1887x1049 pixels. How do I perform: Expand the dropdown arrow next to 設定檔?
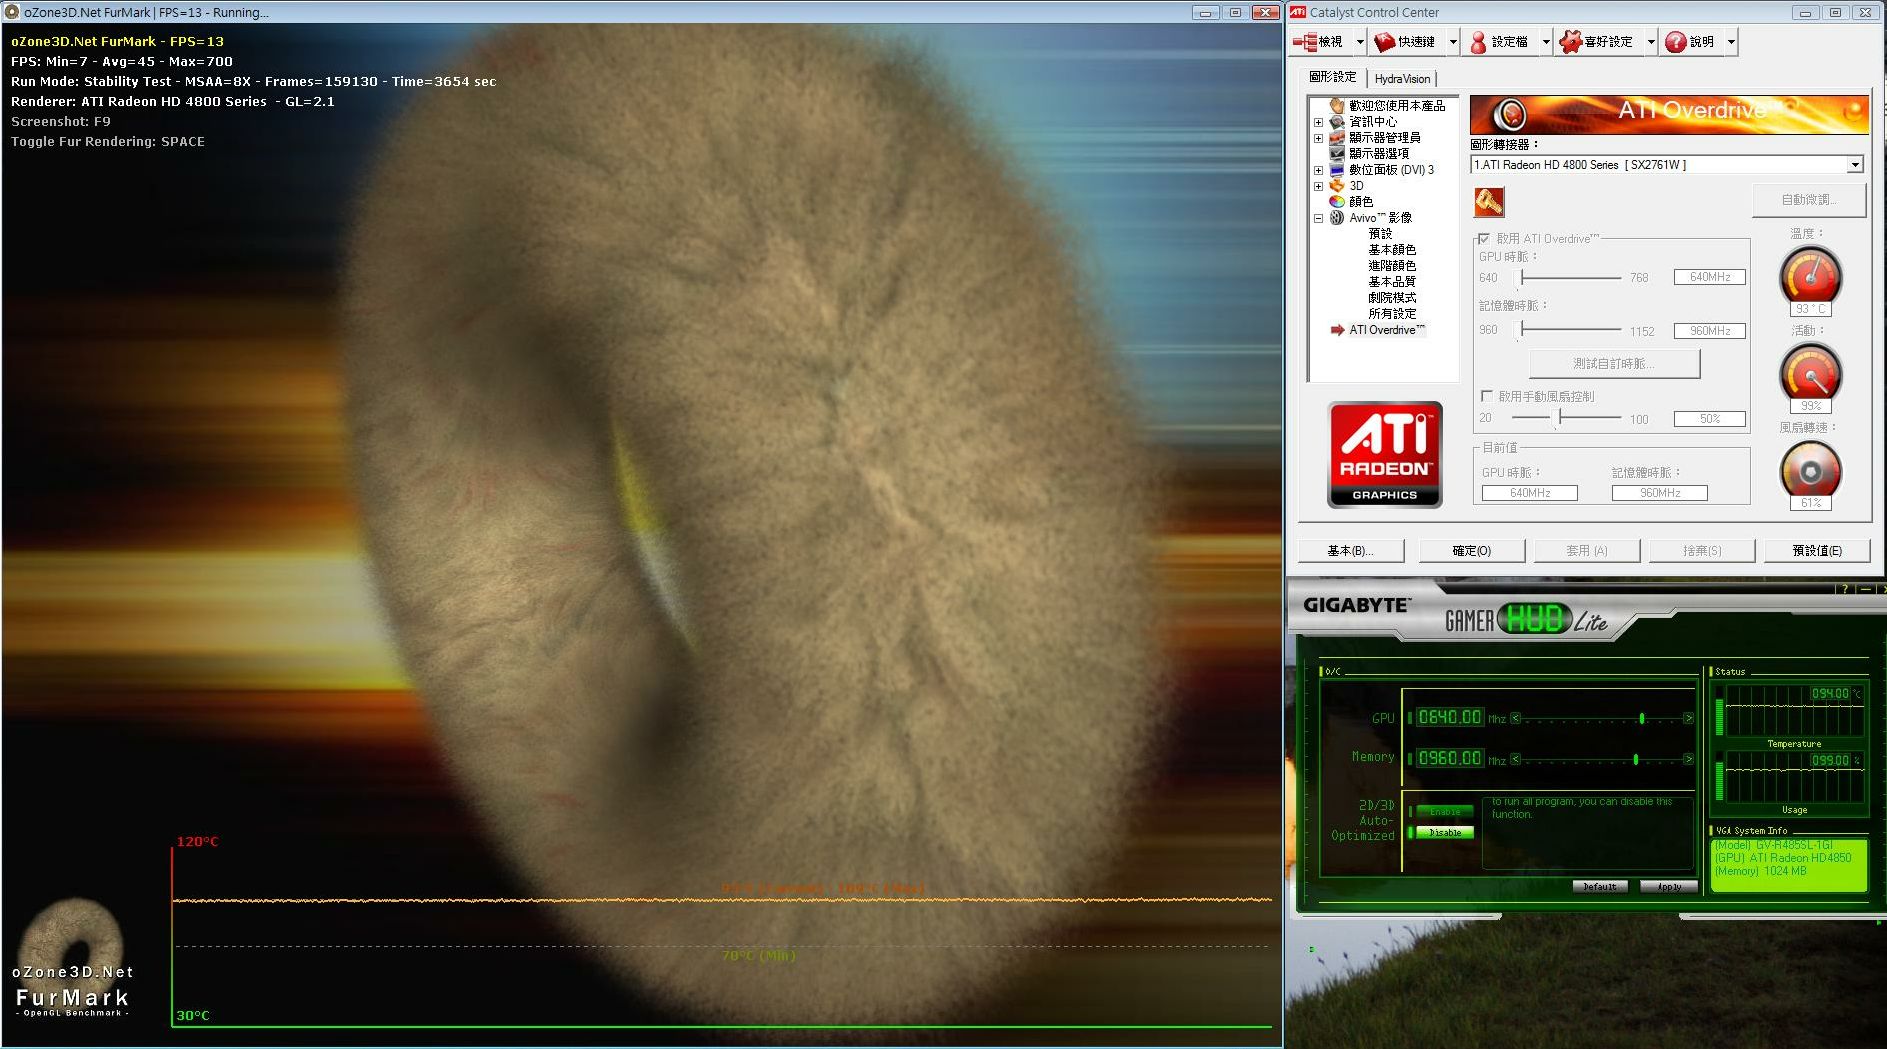[x=1546, y=42]
